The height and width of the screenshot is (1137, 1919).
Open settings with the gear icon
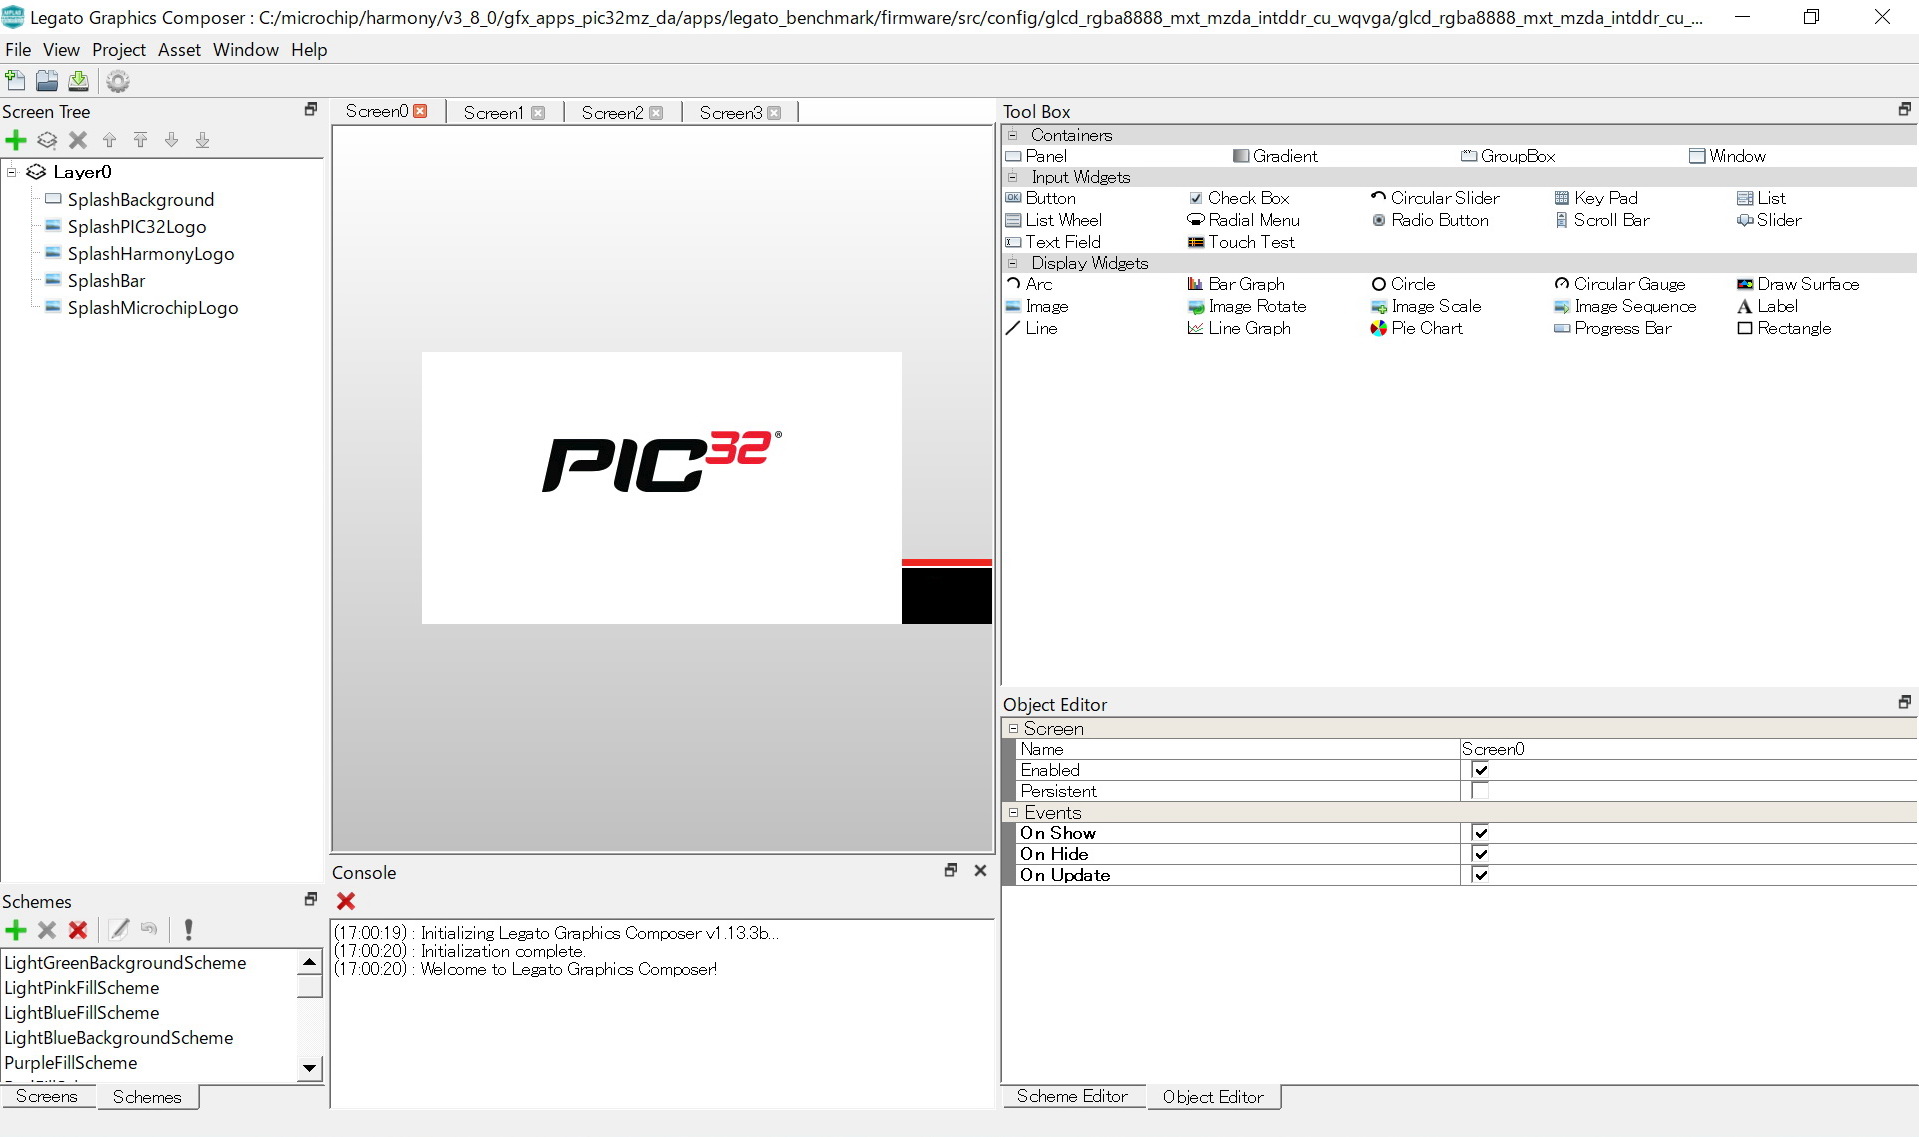(118, 81)
